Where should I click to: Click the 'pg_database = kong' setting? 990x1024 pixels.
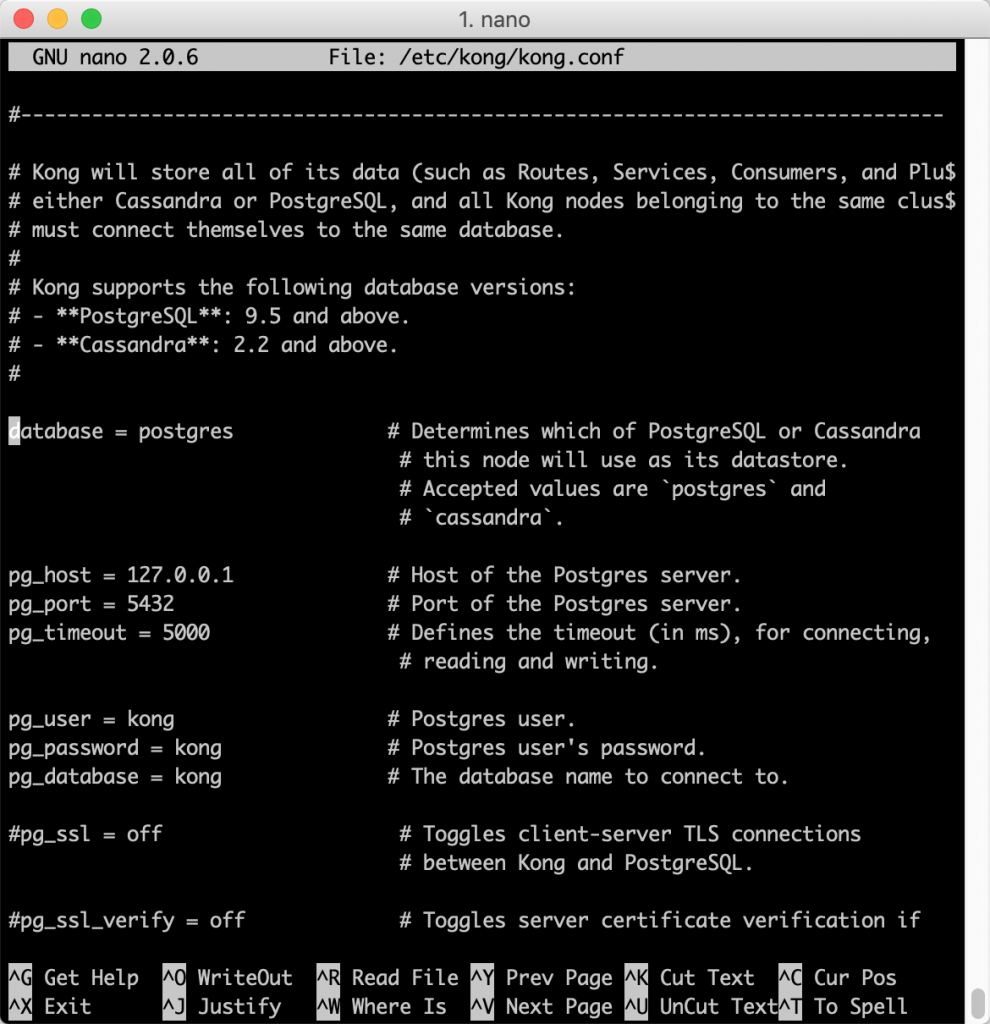115,776
